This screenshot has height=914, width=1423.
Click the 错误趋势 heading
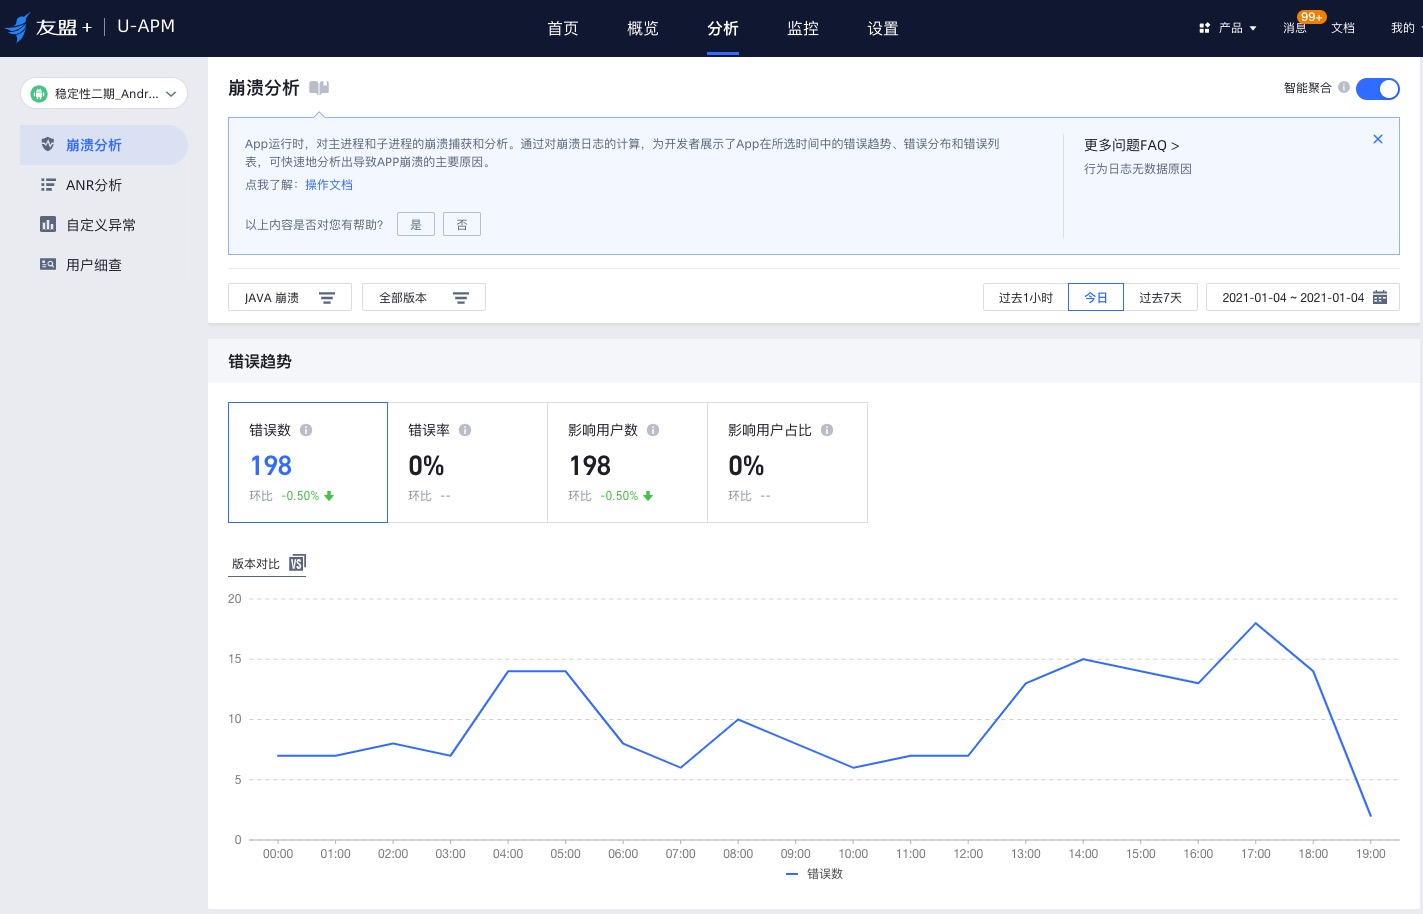coord(260,361)
